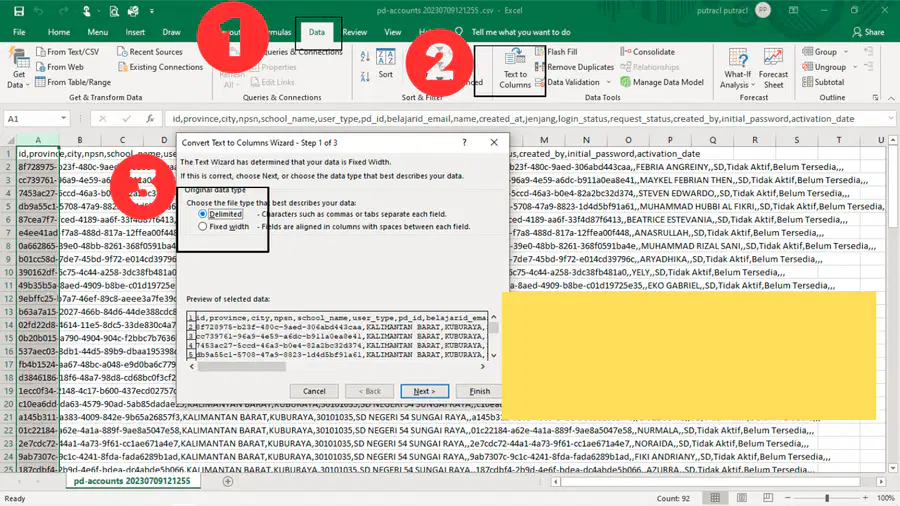Image resolution: width=900 pixels, height=506 pixels.
Task: Click the Ungroup outline icon
Action: 808,67
